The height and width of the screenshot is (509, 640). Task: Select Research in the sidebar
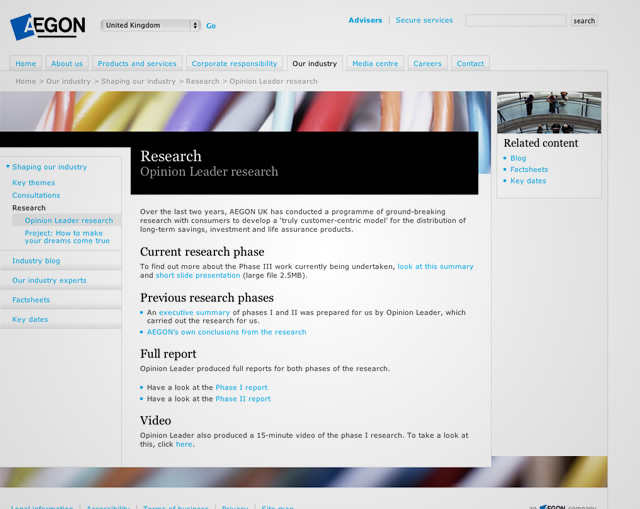pos(29,208)
